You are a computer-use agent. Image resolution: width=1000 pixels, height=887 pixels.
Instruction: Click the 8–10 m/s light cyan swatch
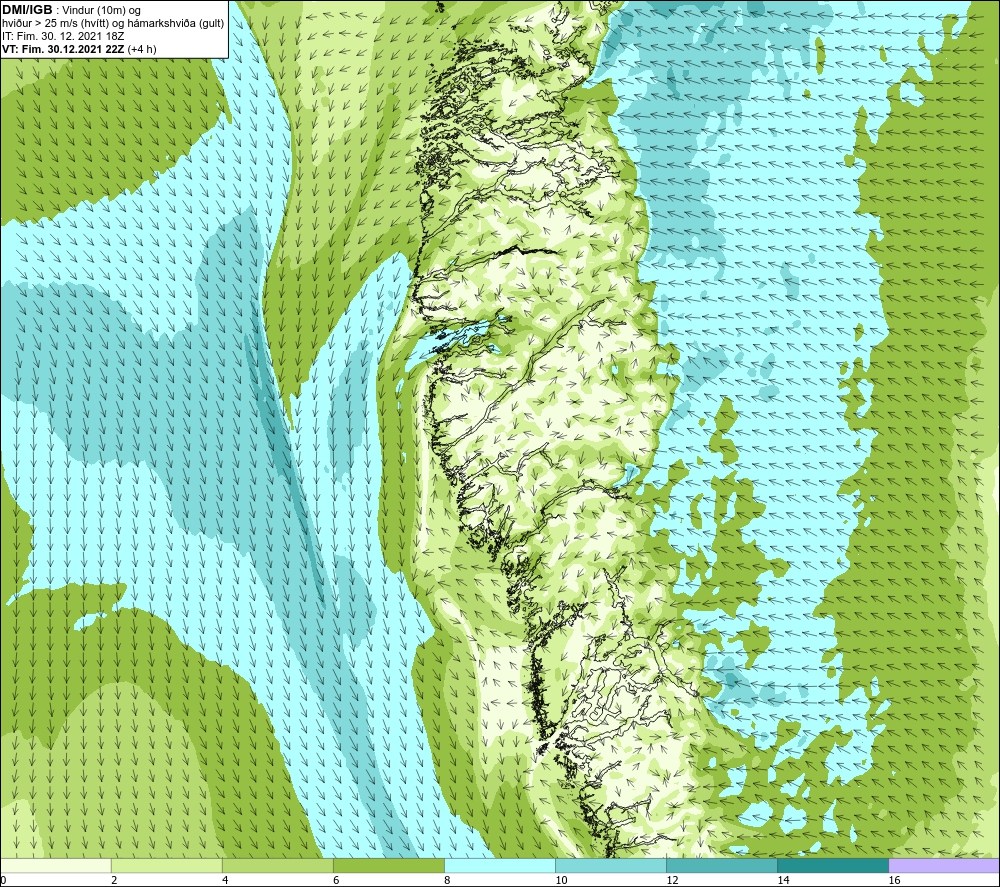click(500, 865)
